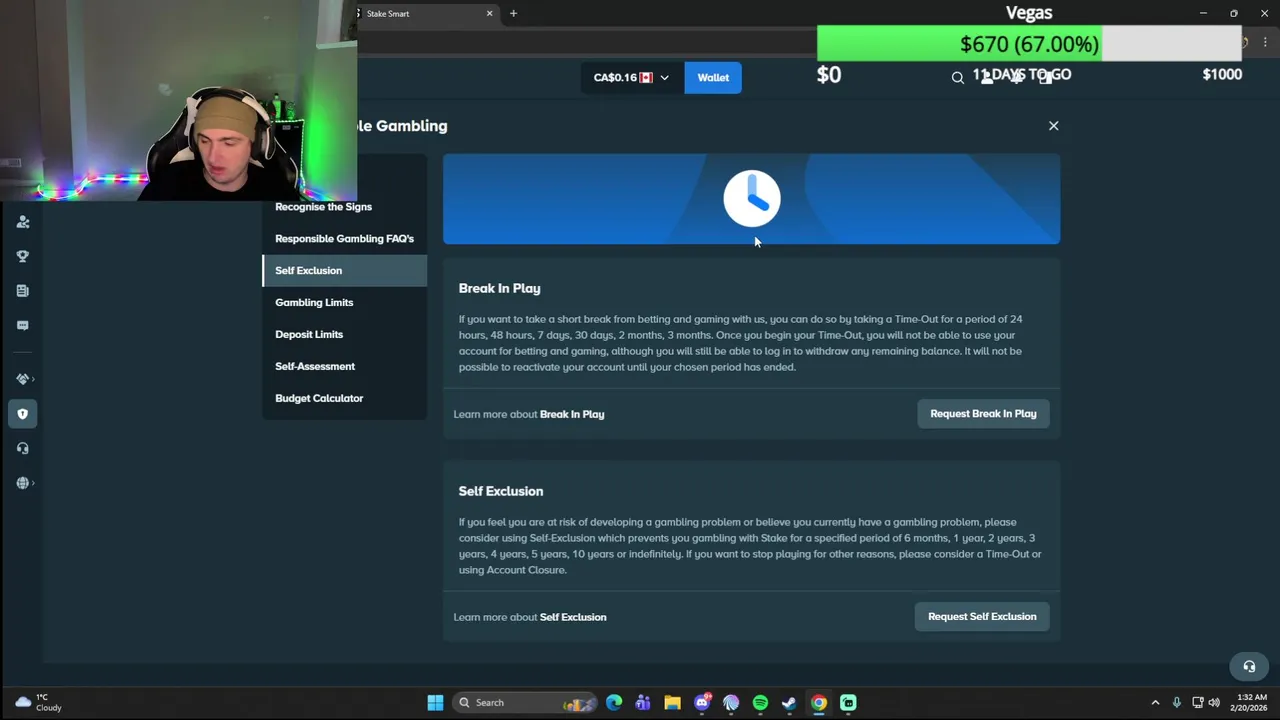The width and height of the screenshot is (1280, 720).
Task: Open the Cloudy weather widget
Action: pyautogui.click(x=37, y=703)
